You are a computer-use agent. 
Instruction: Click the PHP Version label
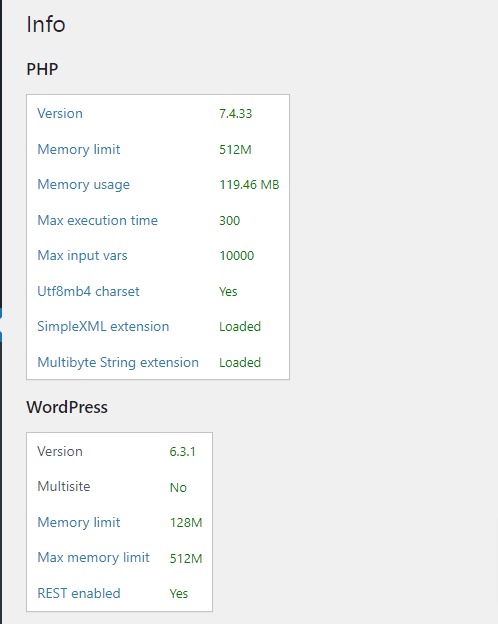[60, 113]
